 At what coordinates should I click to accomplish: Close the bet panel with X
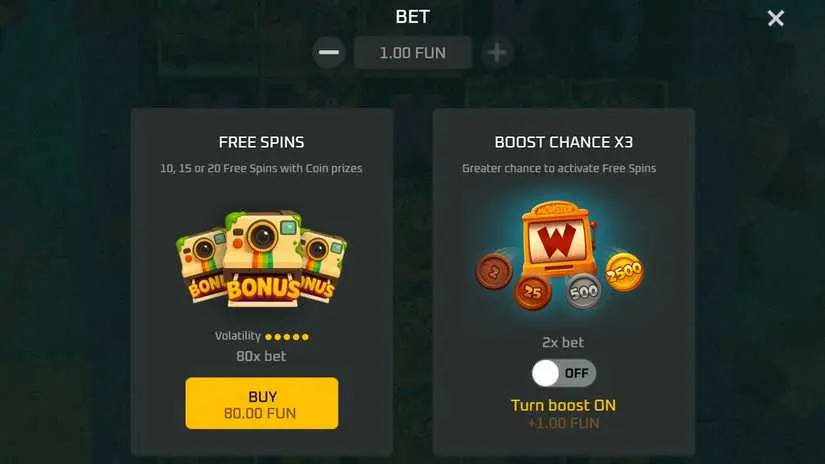click(776, 18)
